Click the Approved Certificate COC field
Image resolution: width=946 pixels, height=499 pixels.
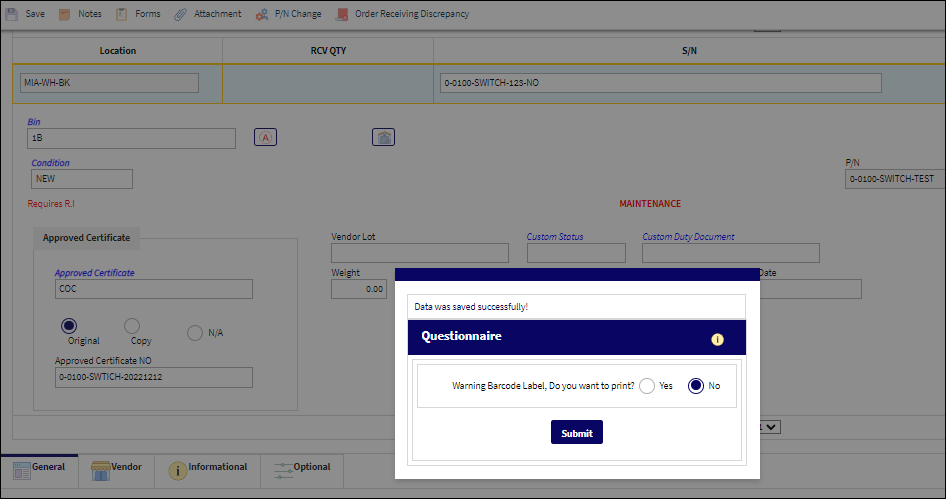(x=154, y=289)
